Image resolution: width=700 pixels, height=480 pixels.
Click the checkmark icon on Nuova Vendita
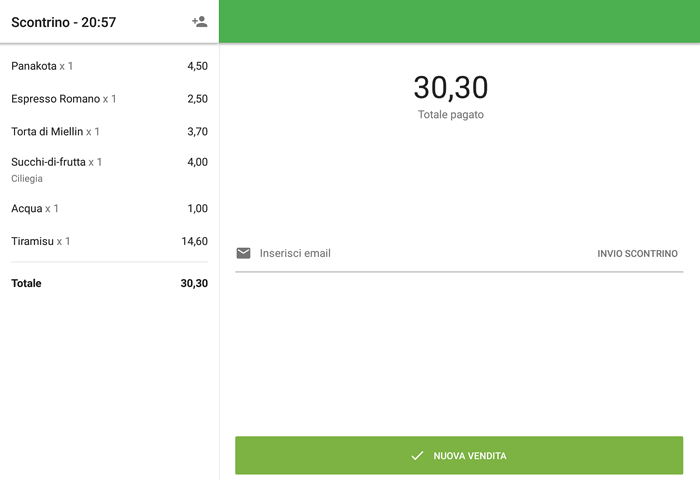pyautogui.click(x=418, y=456)
